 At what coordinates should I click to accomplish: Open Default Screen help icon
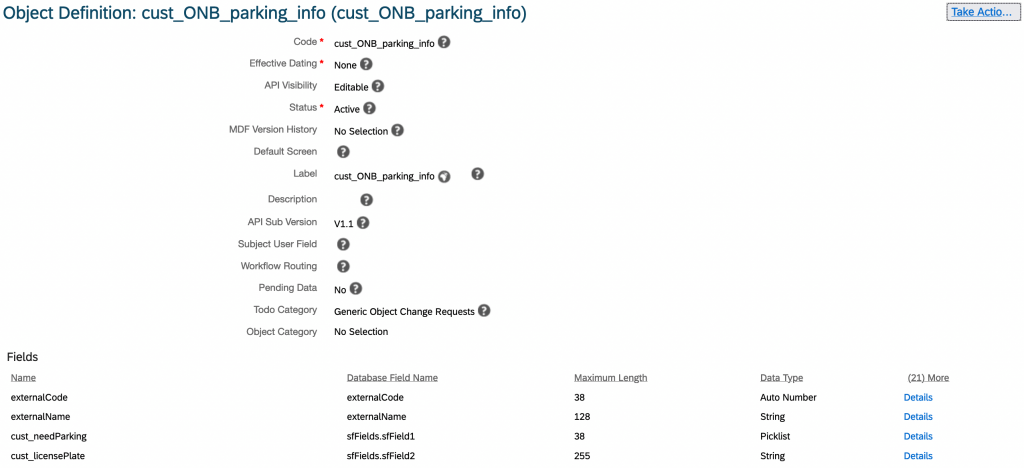coord(343,152)
